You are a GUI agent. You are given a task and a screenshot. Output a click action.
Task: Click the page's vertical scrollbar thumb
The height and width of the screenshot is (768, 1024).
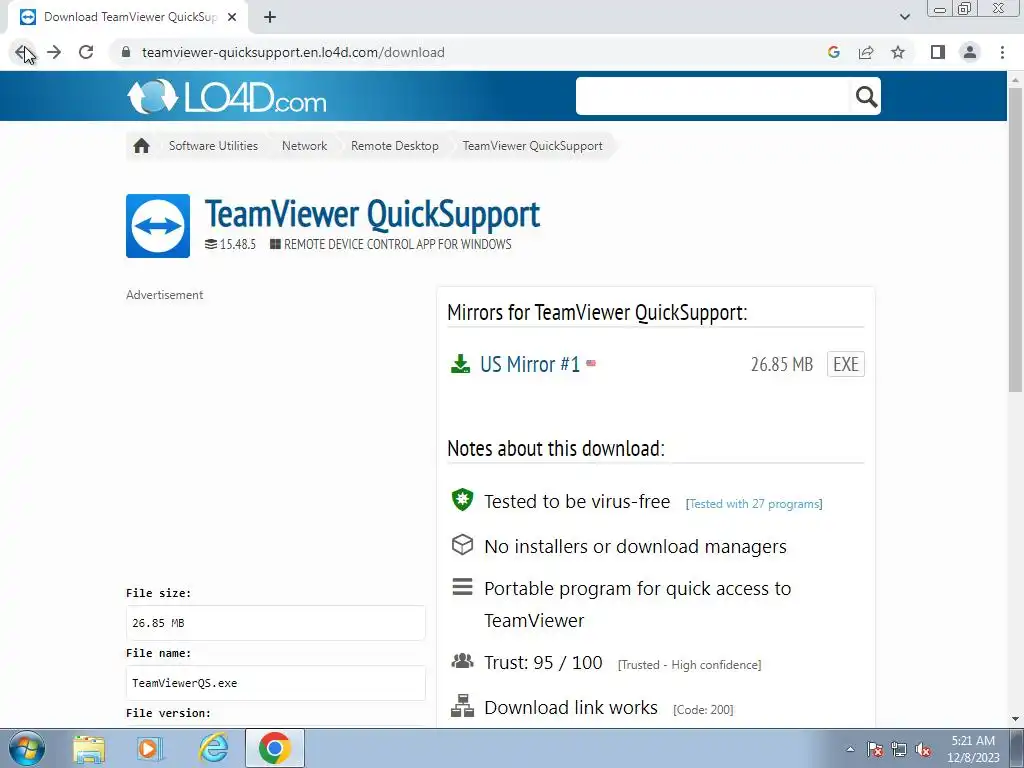pyautogui.click(x=1015, y=239)
